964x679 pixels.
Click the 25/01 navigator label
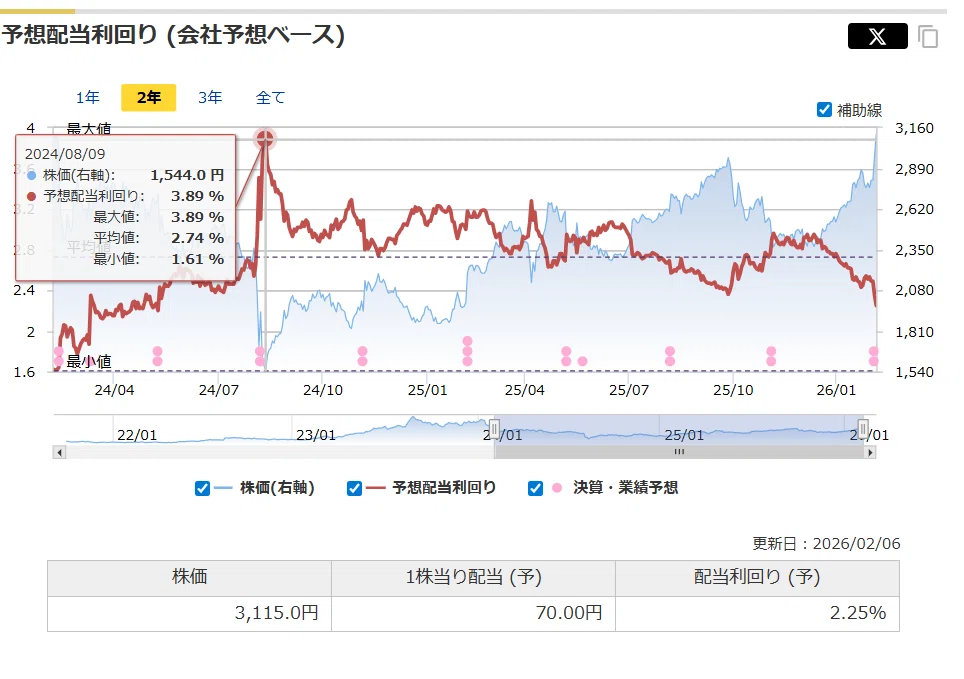(x=684, y=435)
